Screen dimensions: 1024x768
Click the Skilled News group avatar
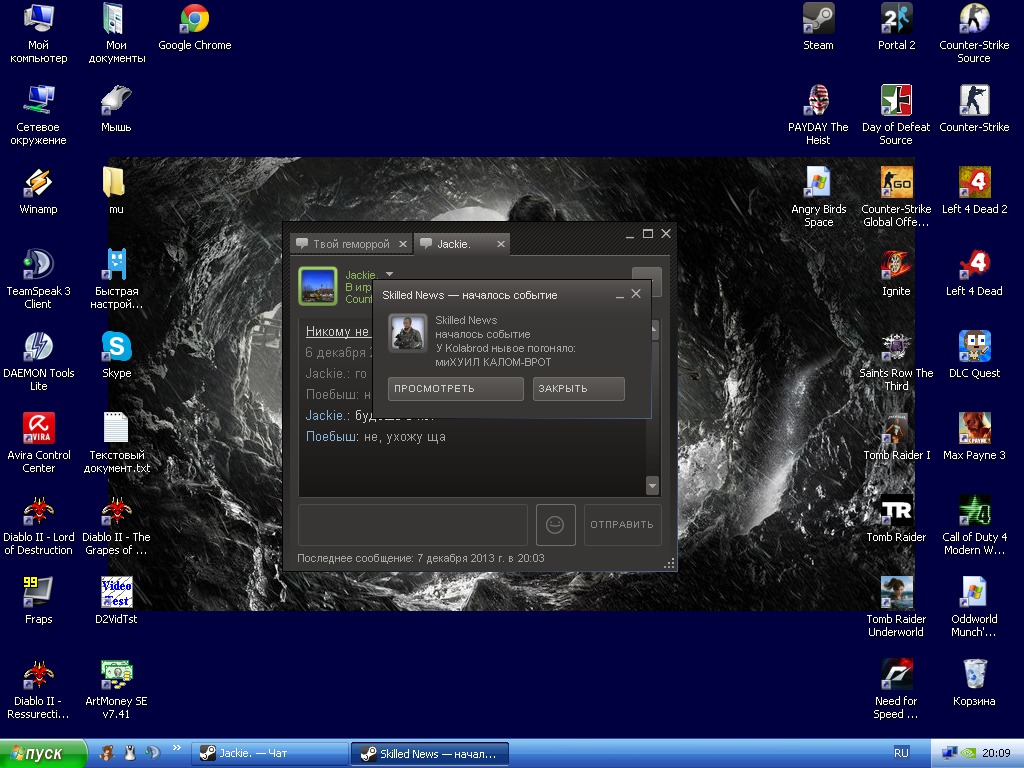click(x=408, y=333)
